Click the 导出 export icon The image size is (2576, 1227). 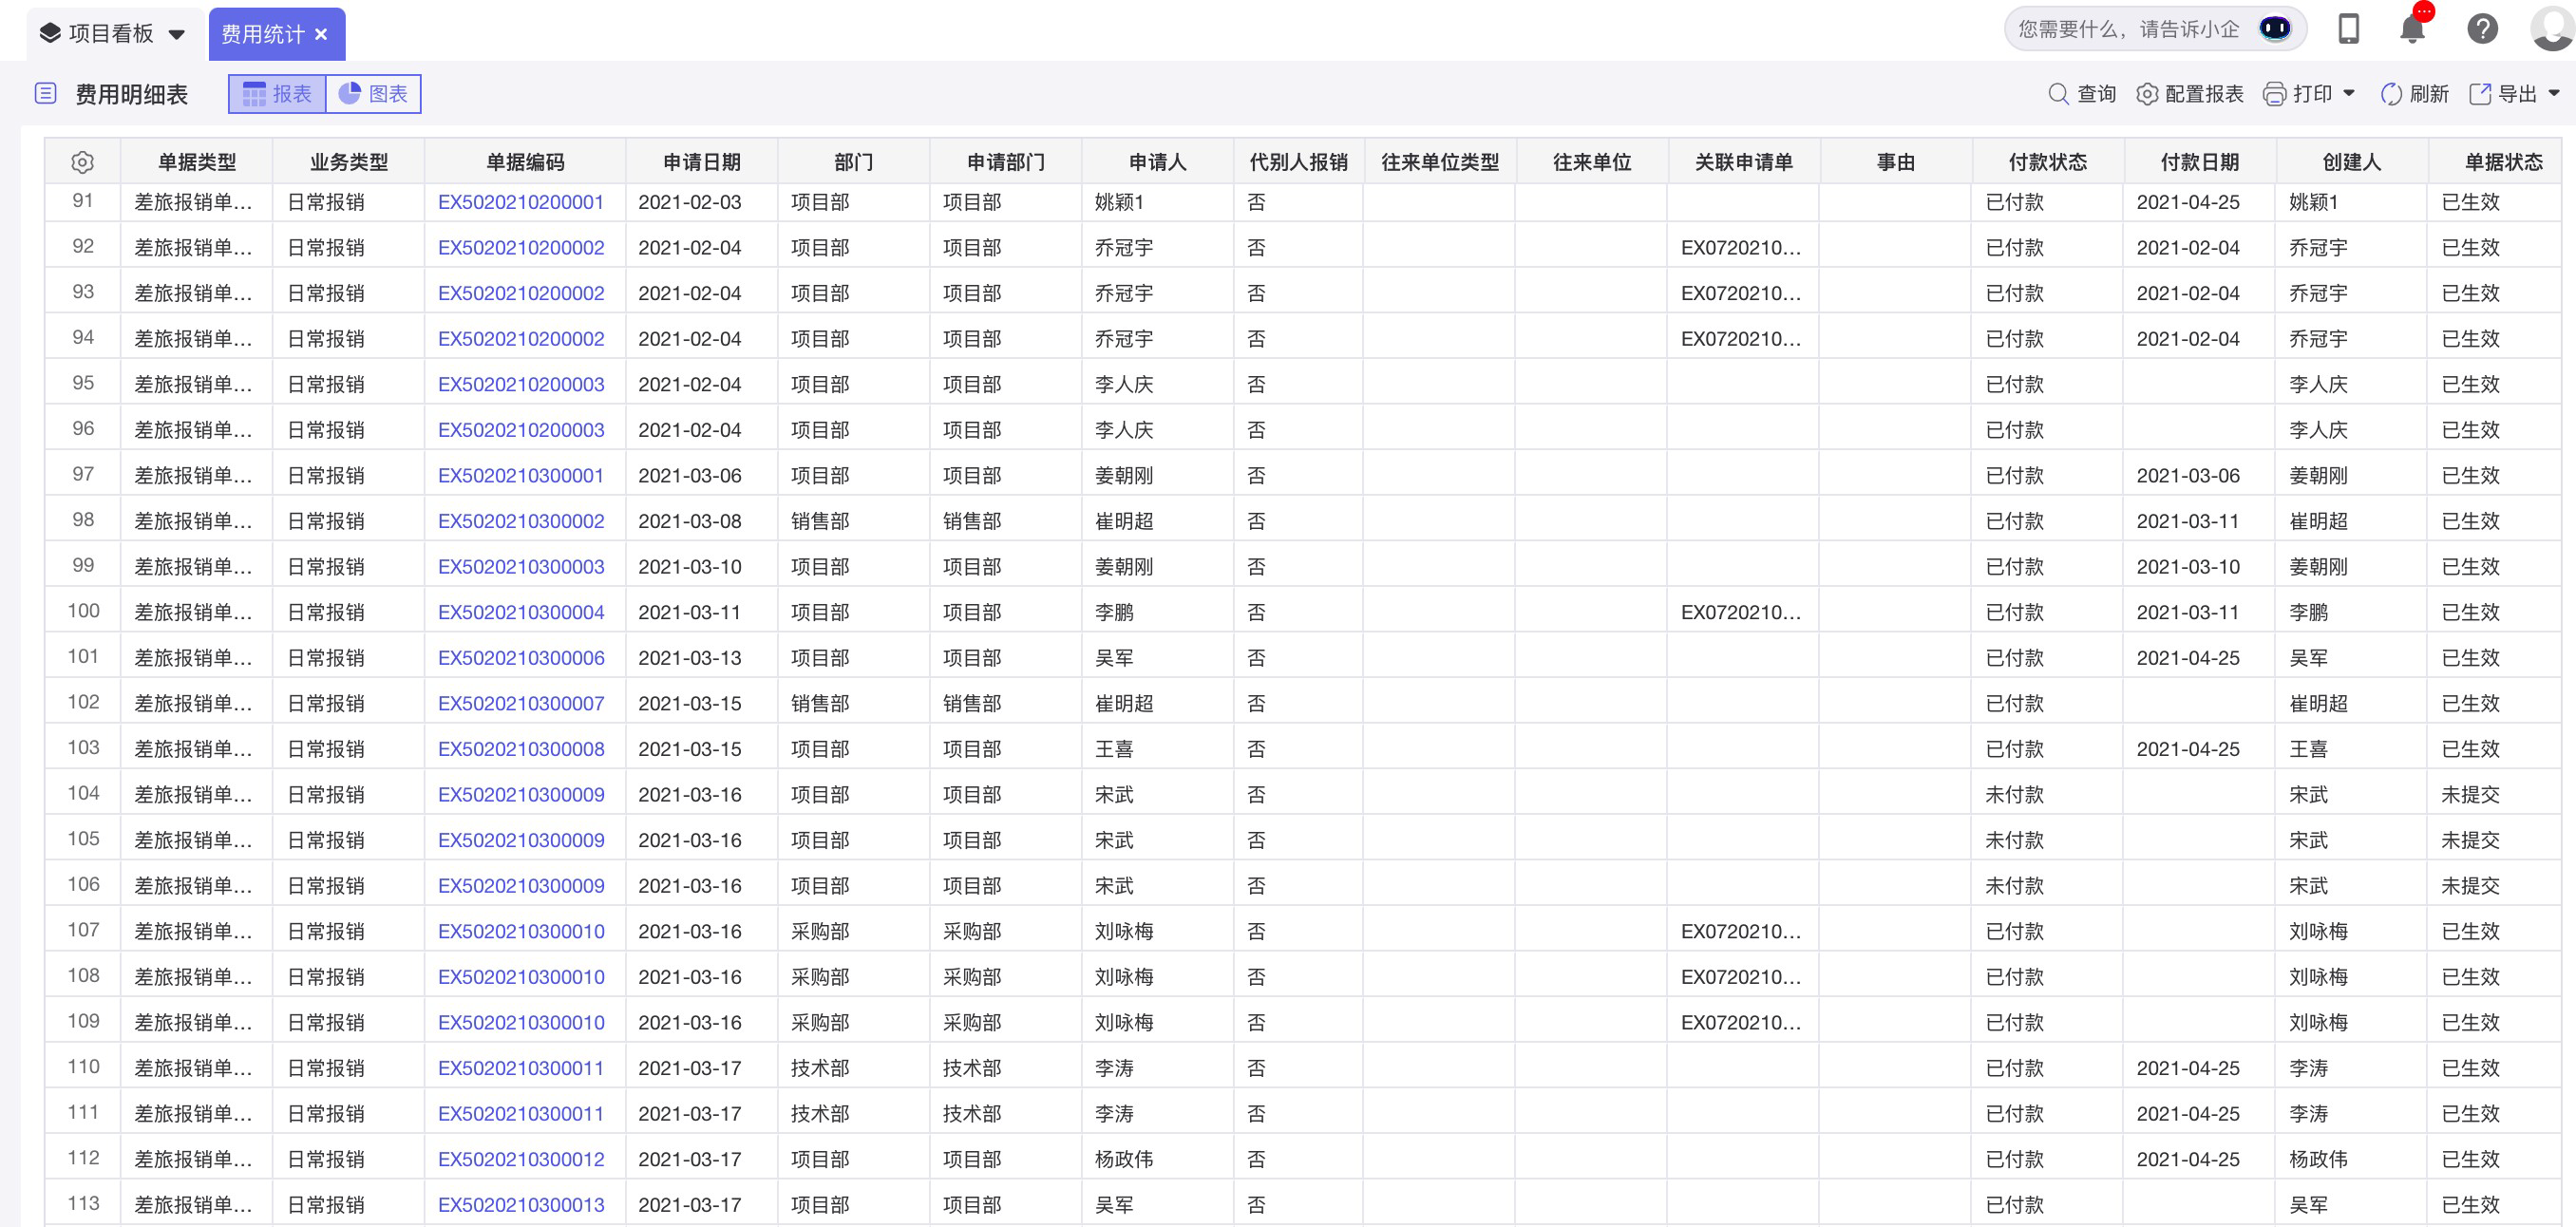[2481, 93]
